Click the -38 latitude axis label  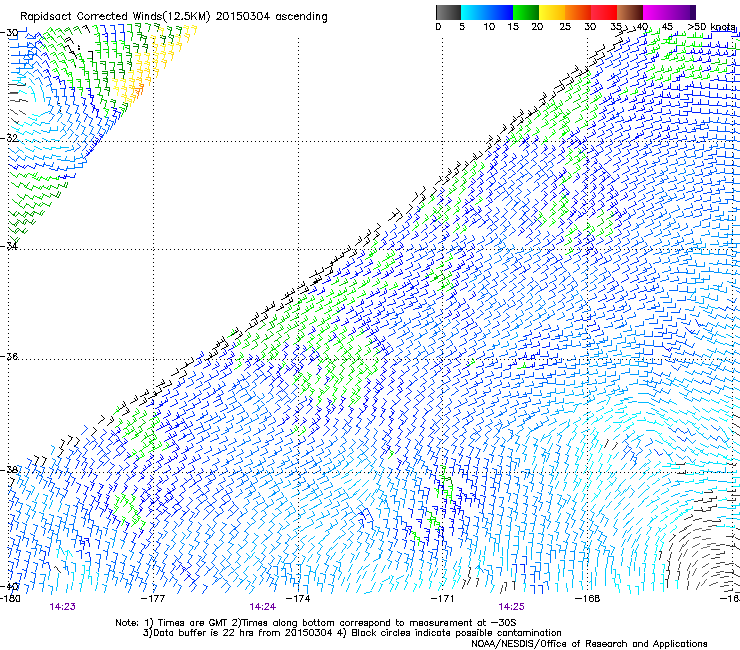[x=9, y=470]
